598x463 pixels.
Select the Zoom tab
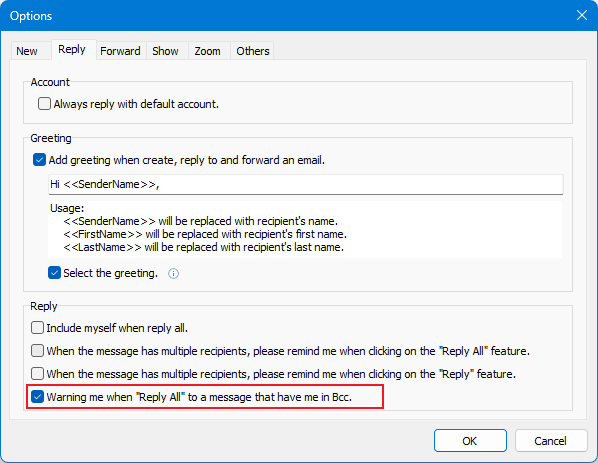[x=207, y=51]
